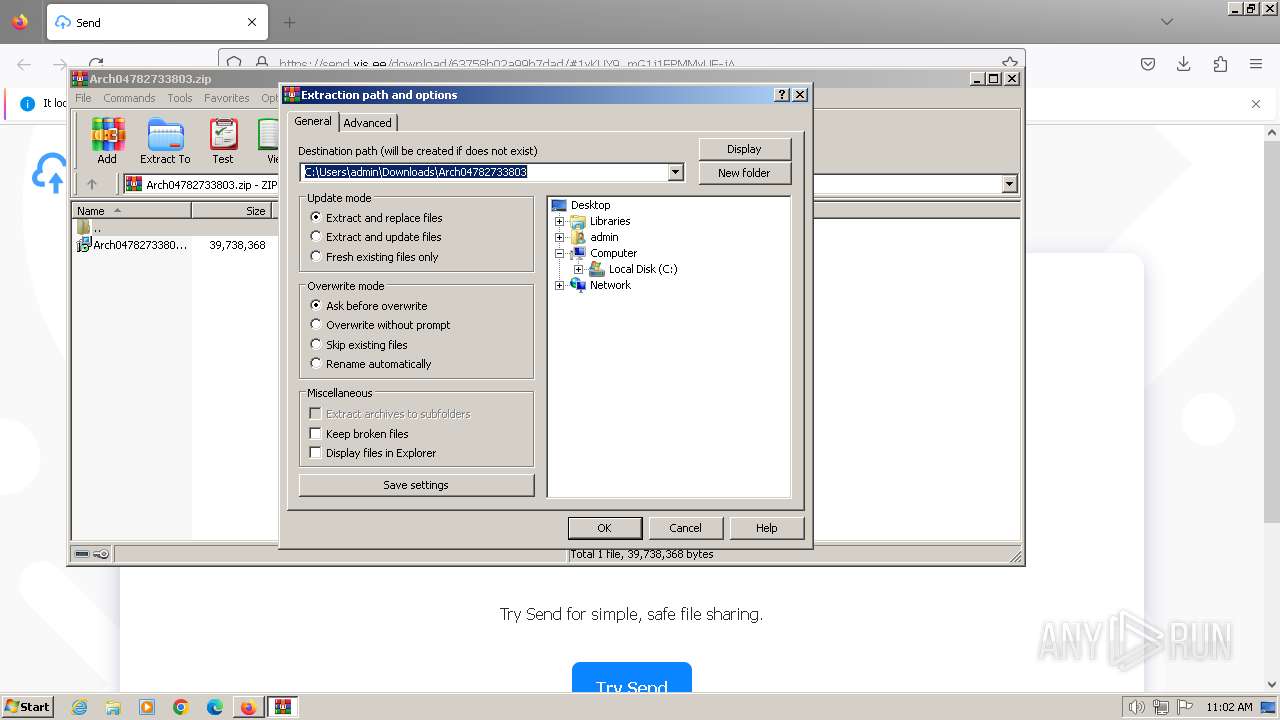Viewport: 1280px width, 720px height.
Task: Expand the Libraries tree node
Action: [559, 221]
